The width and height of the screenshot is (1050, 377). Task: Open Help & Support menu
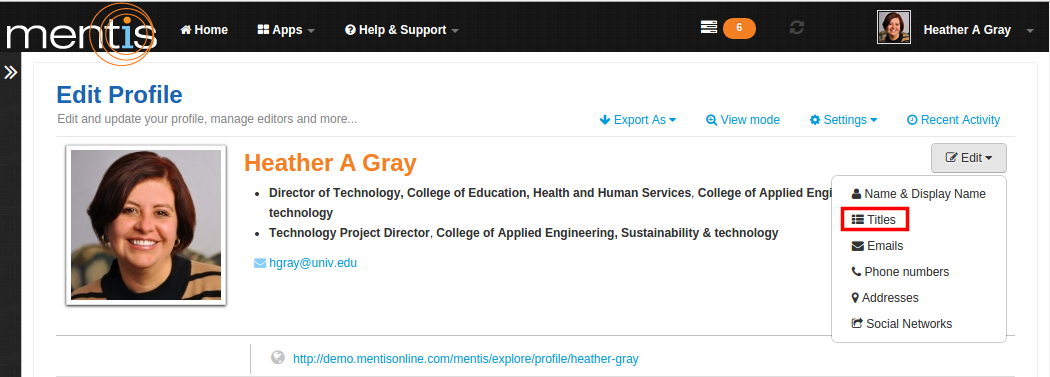tap(402, 30)
